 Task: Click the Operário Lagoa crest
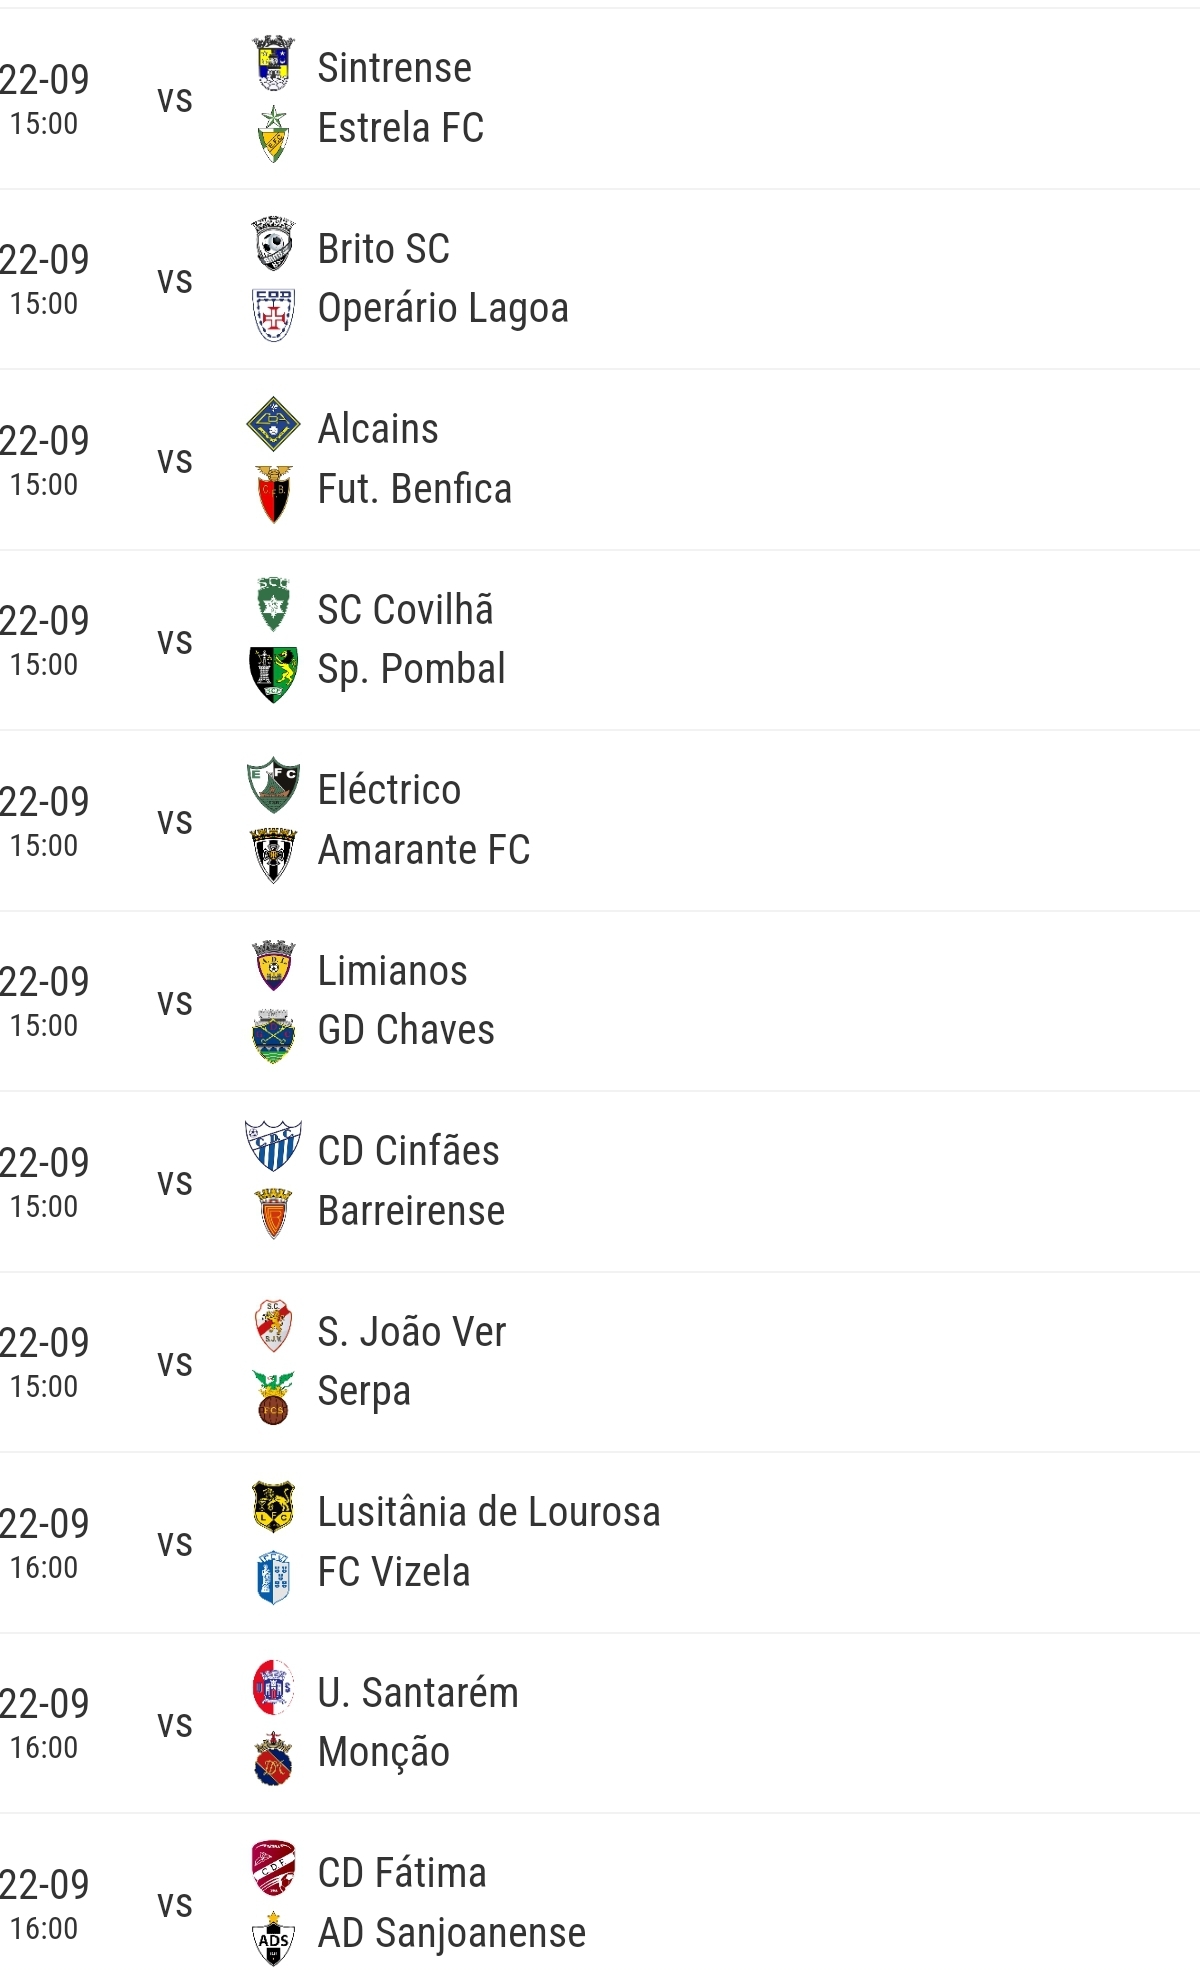point(273,315)
